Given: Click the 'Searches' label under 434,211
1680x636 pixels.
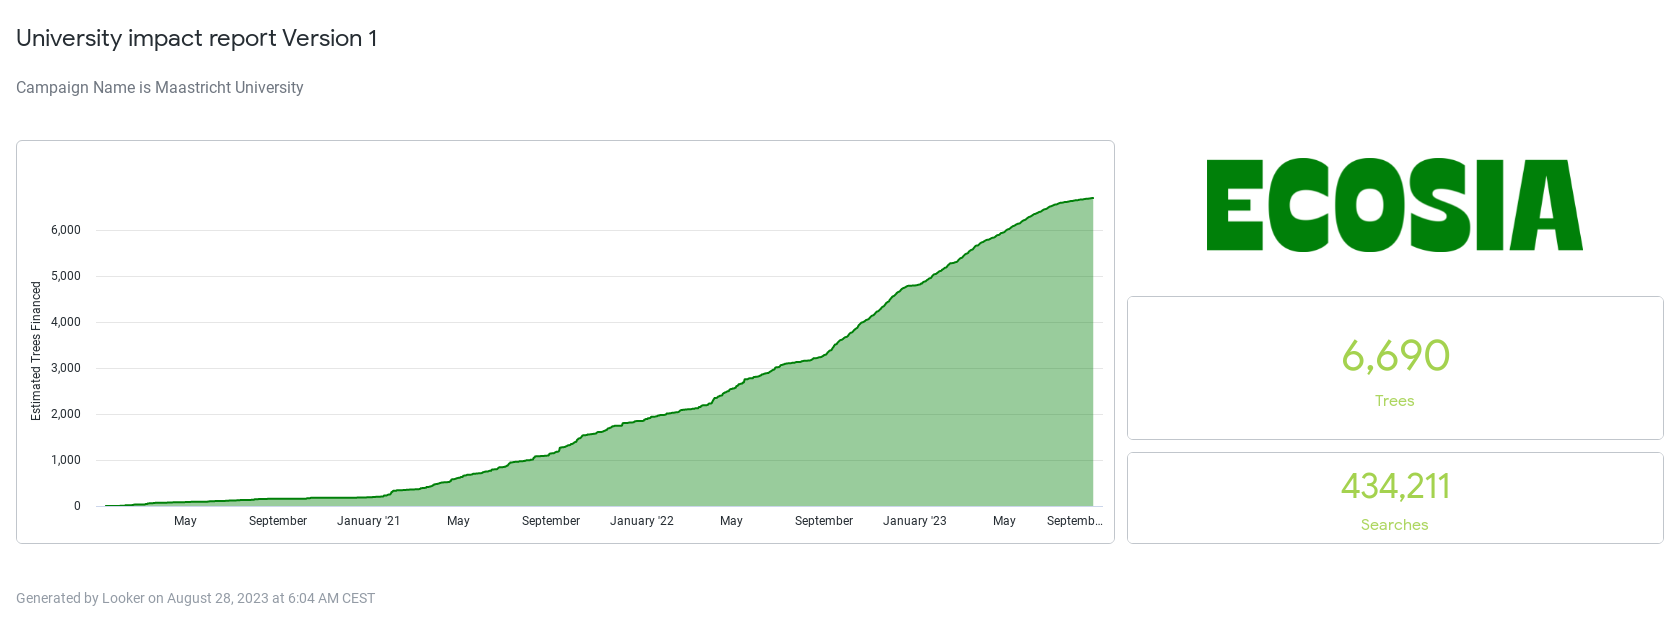Looking at the screenshot, I should [1394, 525].
